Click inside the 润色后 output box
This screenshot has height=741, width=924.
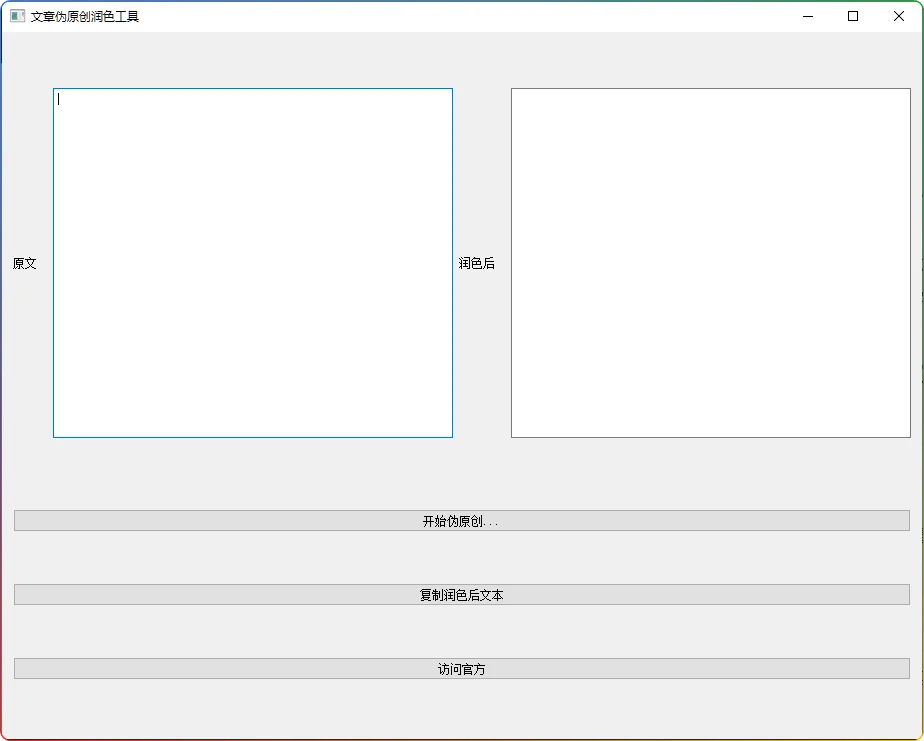(x=710, y=263)
